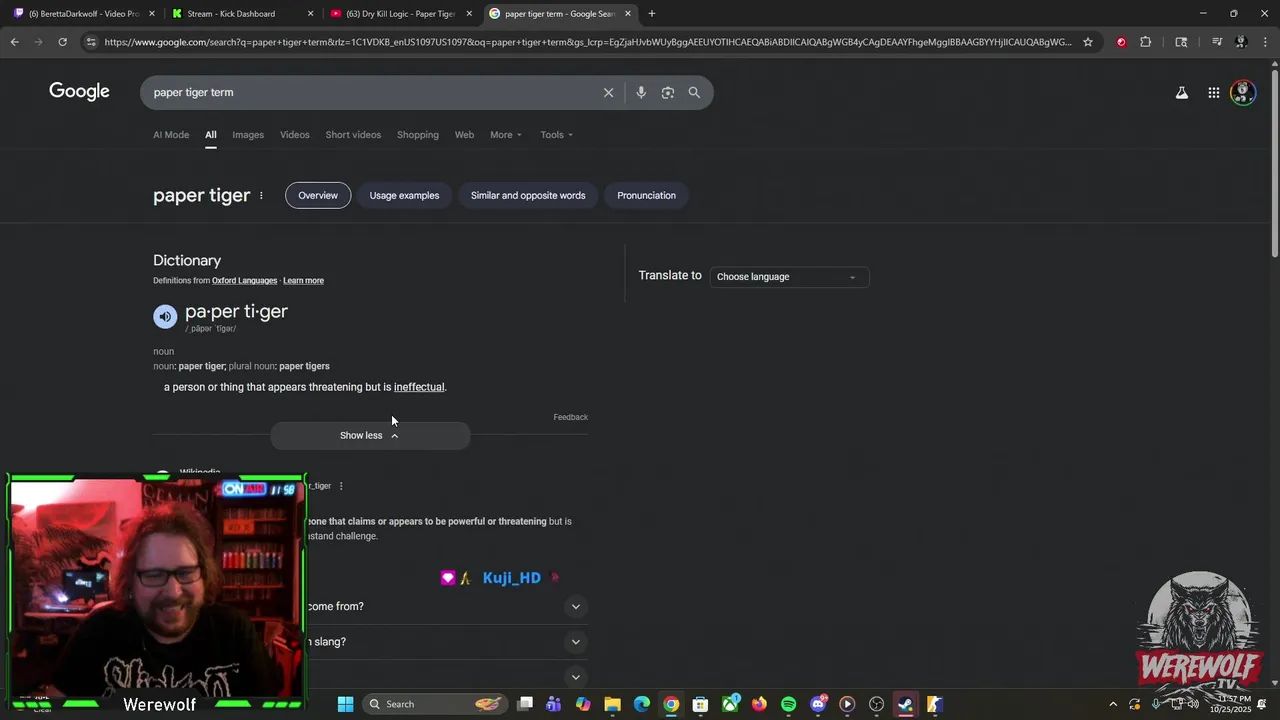Open Microsoft Edge from the taskbar
This screenshot has height=720, width=1280.
coord(642,704)
